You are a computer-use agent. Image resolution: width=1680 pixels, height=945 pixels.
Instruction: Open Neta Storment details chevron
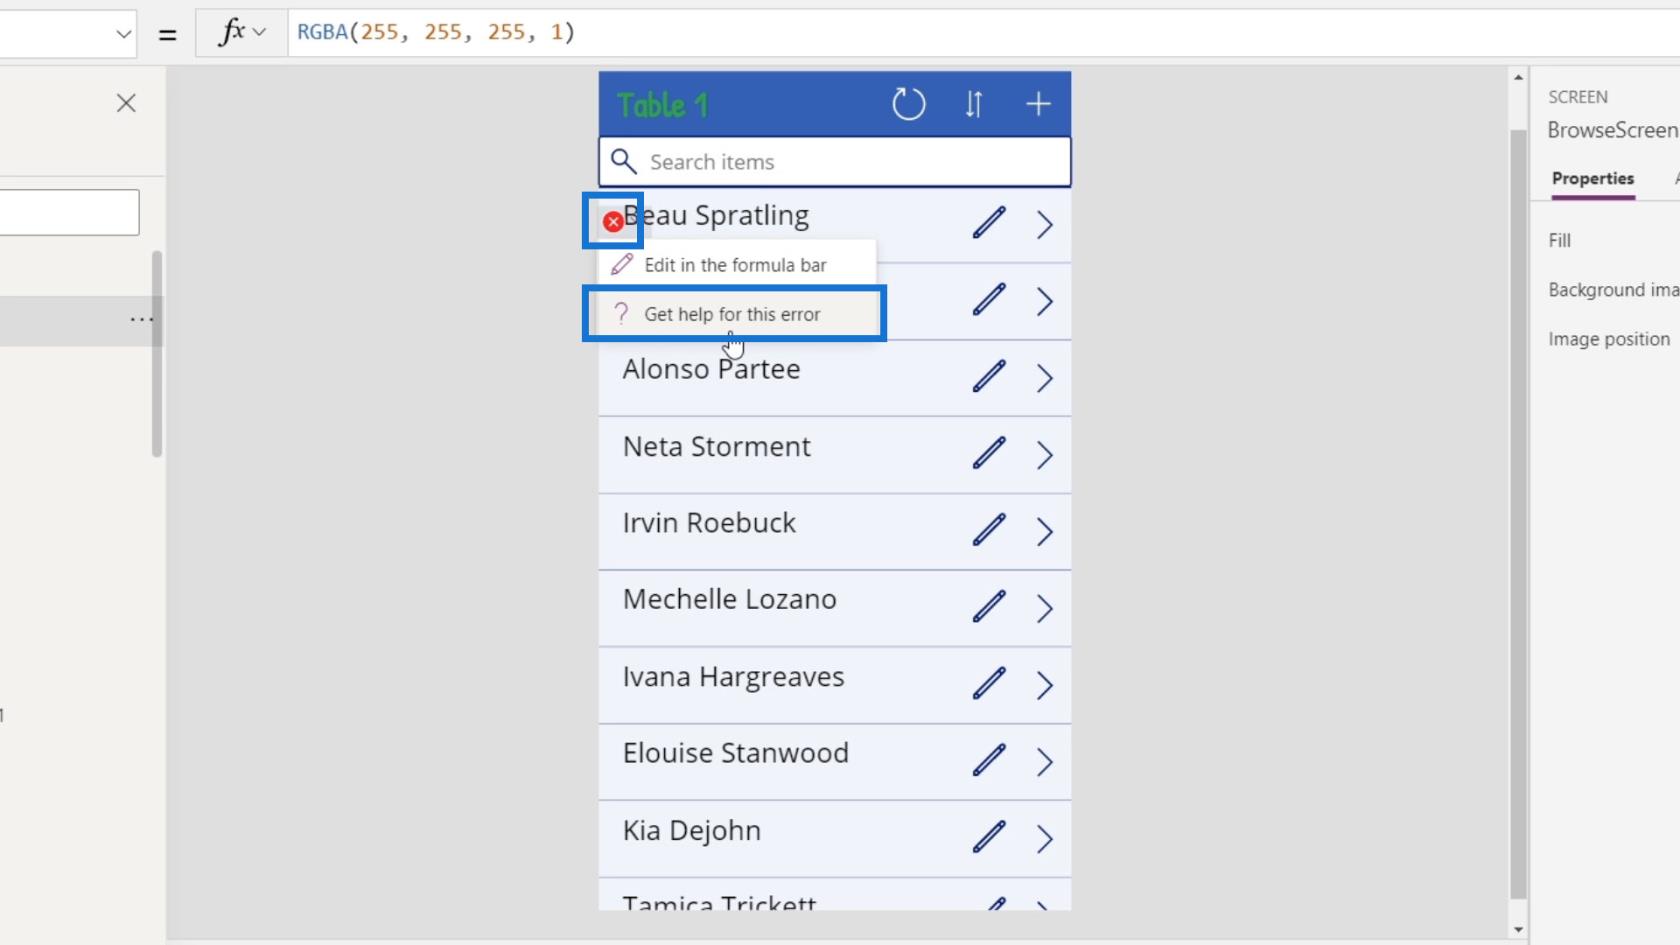pos(1045,455)
